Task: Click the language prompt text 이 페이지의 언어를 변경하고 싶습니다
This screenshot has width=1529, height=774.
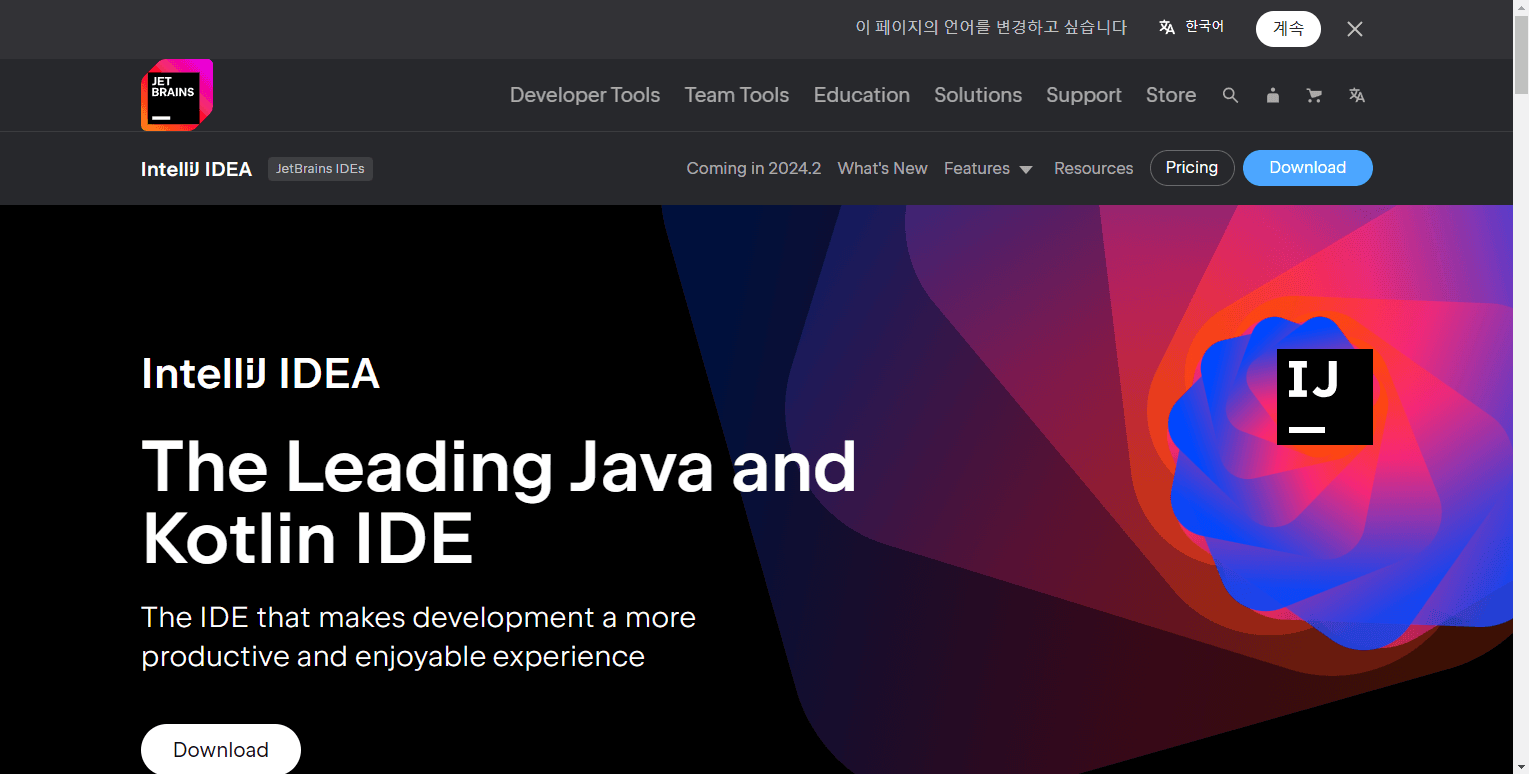Action: click(x=991, y=28)
